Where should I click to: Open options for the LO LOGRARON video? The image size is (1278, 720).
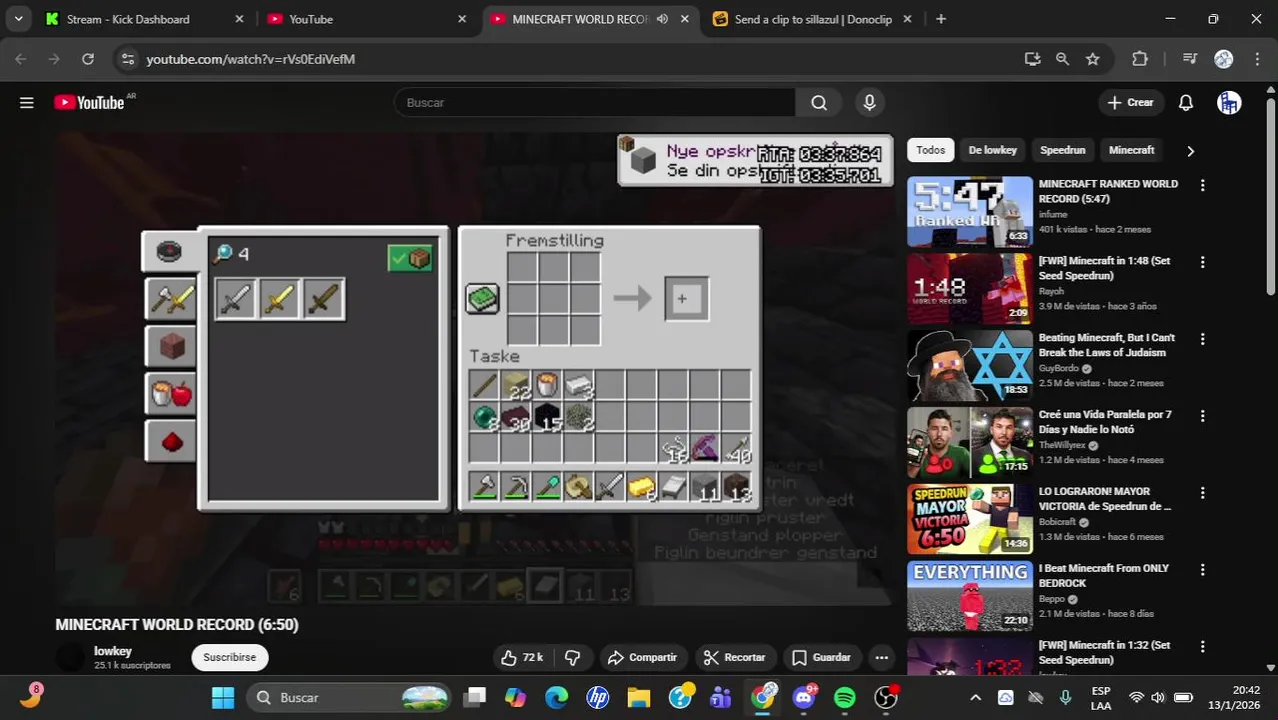click(x=1202, y=493)
